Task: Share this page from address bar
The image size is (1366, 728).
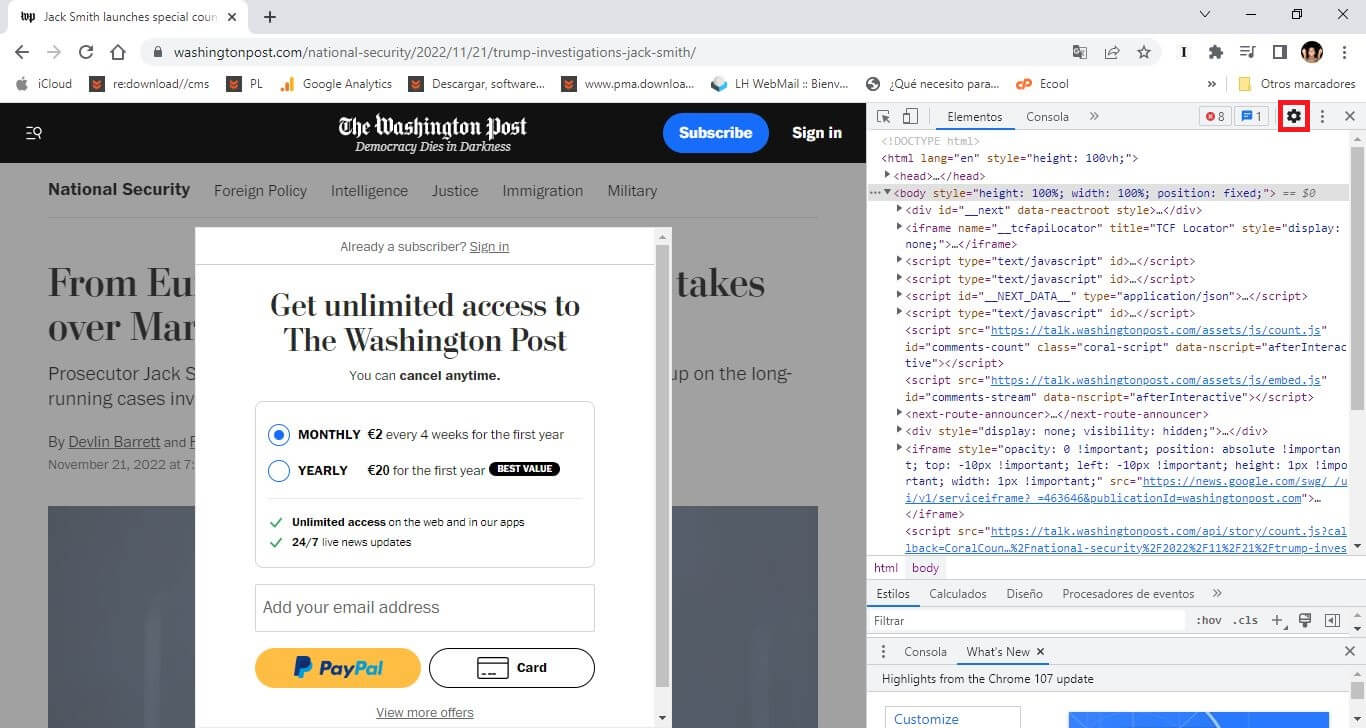Action: (x=1112, y=52)
